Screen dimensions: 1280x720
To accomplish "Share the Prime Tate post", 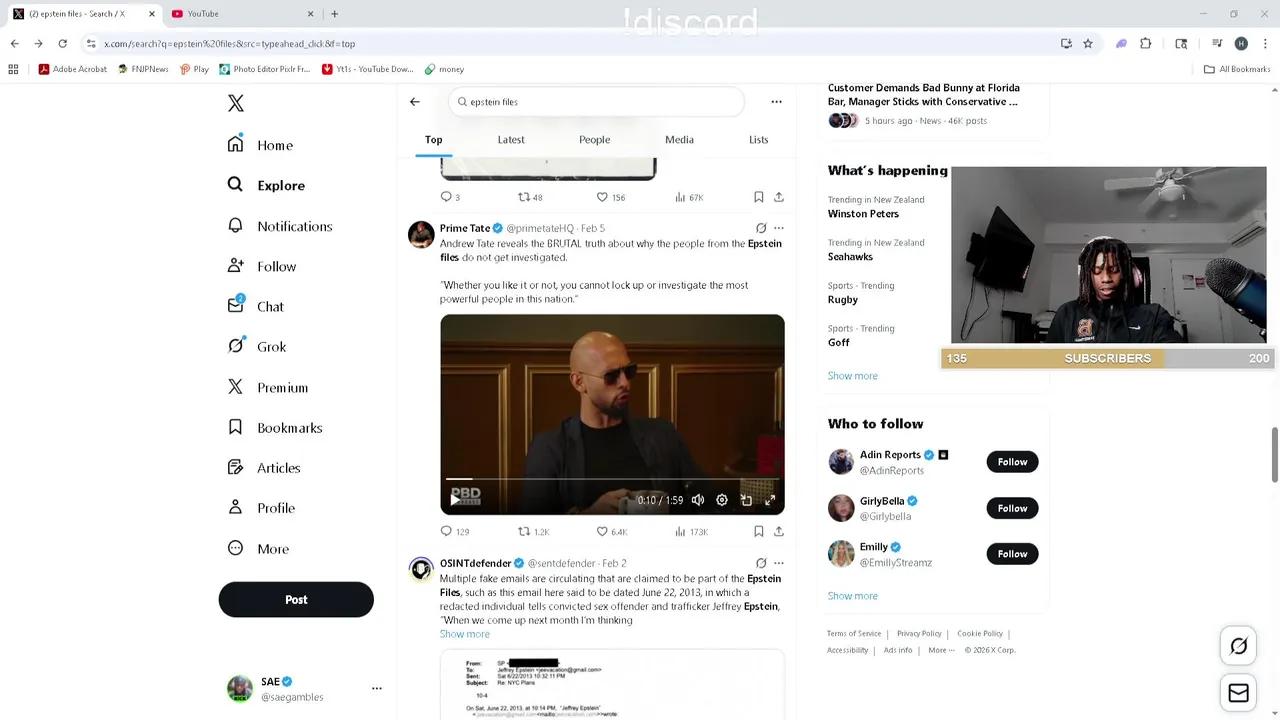I will [x=779, y=531].
